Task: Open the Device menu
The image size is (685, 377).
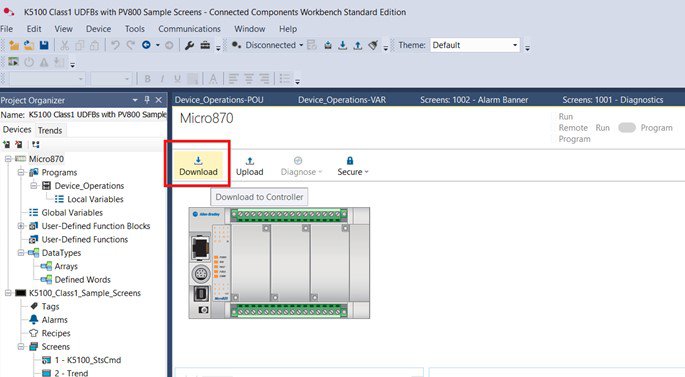Action: [x=98, y=29]
